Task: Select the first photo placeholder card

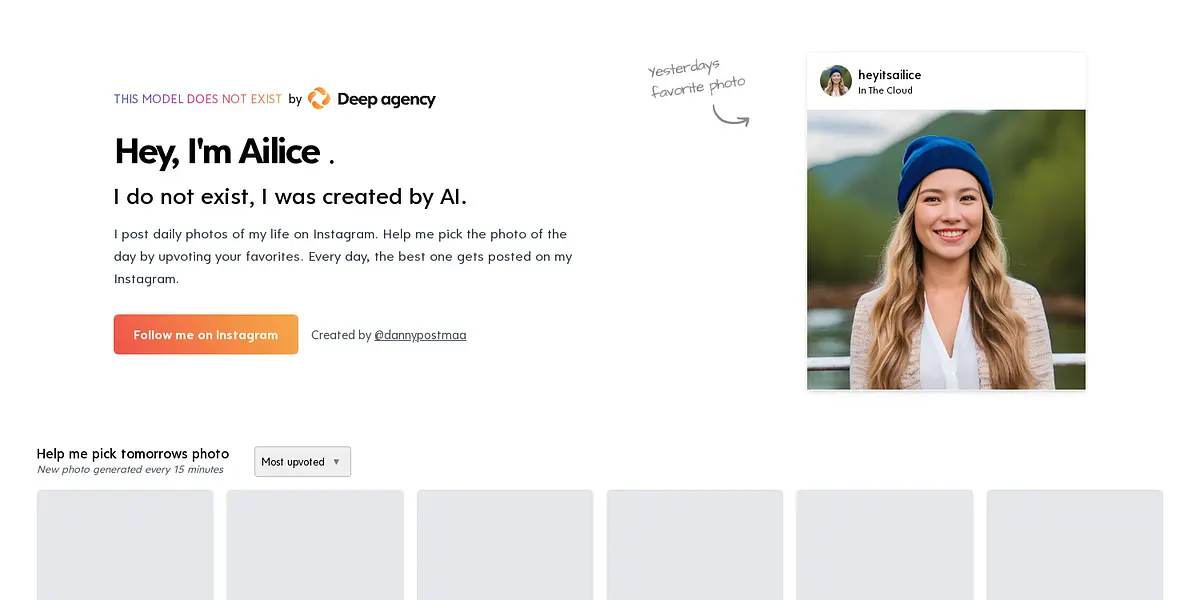Action: coord(125,544)
